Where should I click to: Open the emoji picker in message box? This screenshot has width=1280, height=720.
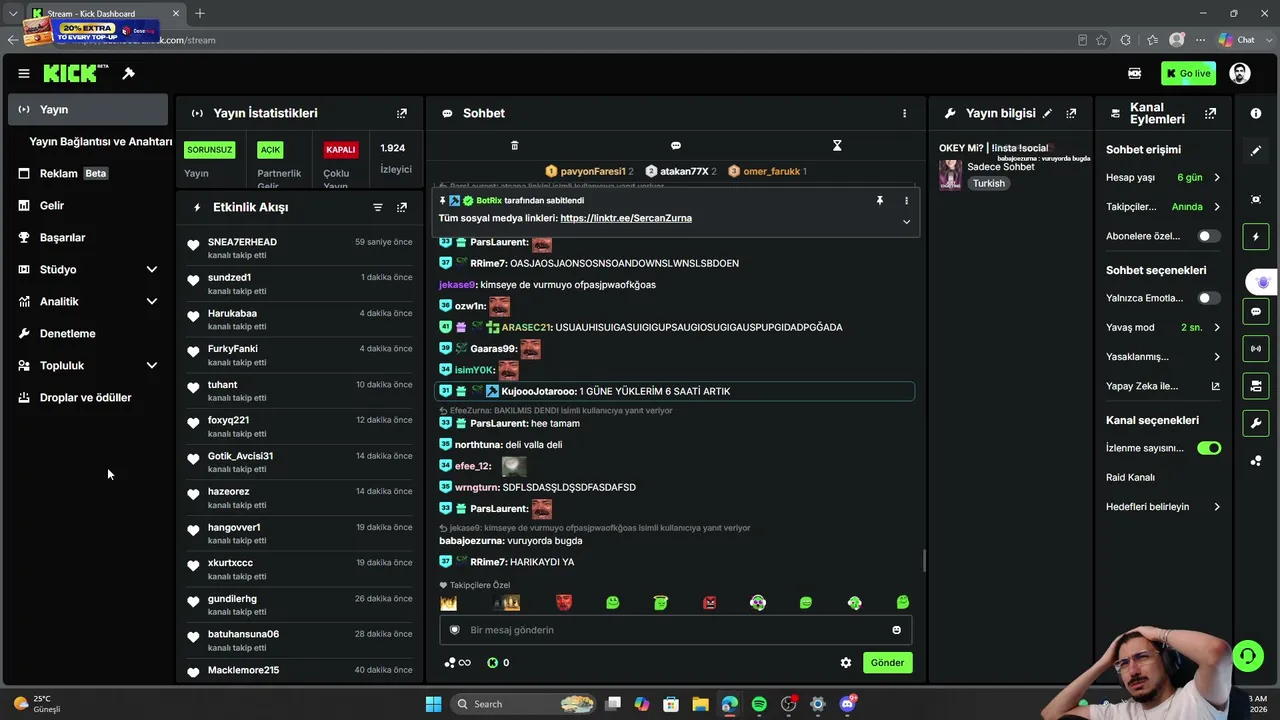click(x=896, y=630)
